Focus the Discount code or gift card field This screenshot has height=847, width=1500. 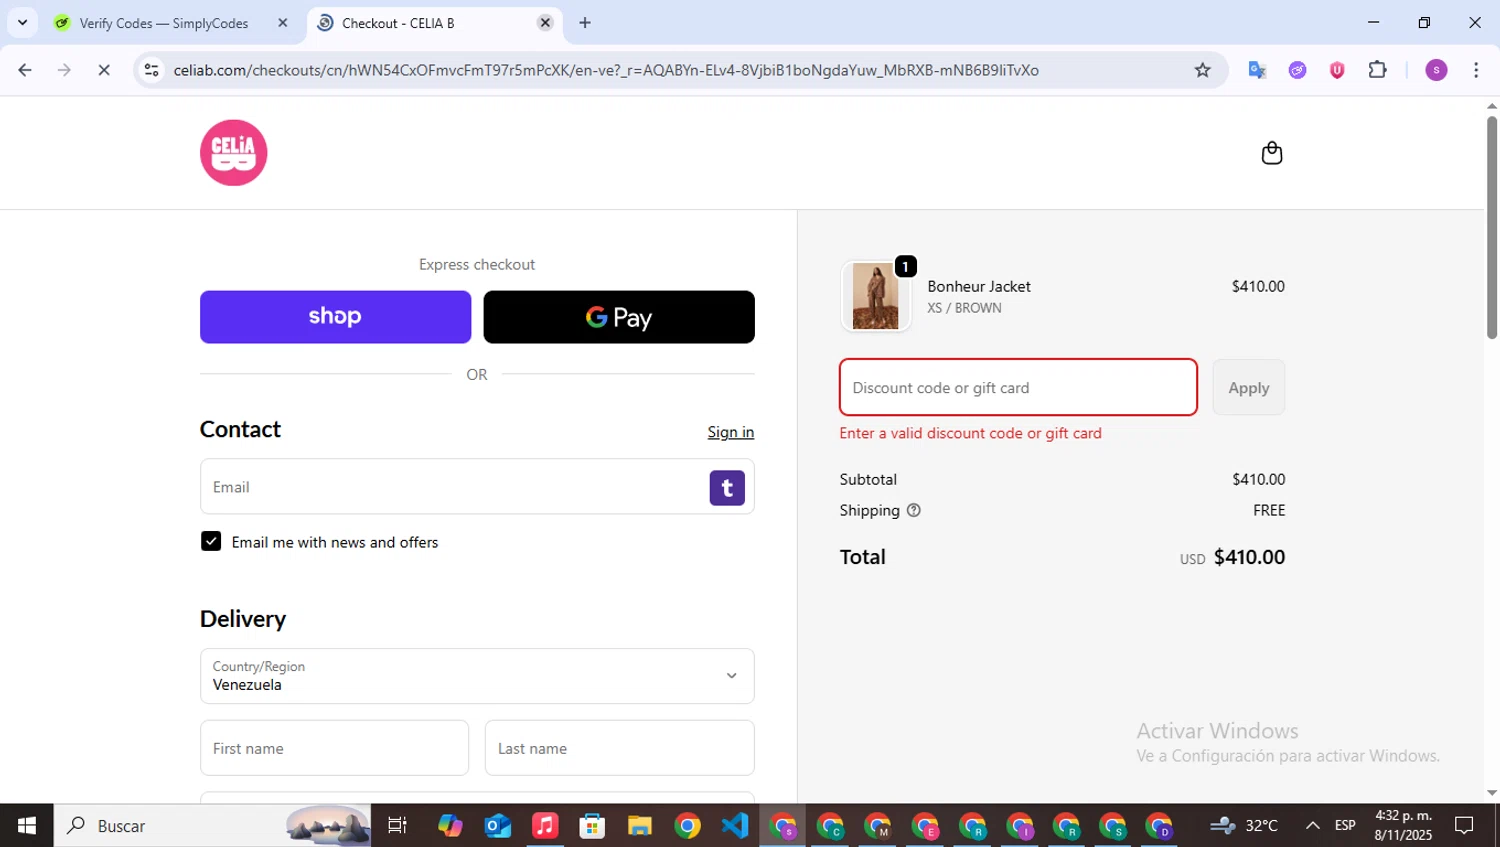coord(1018,388)
